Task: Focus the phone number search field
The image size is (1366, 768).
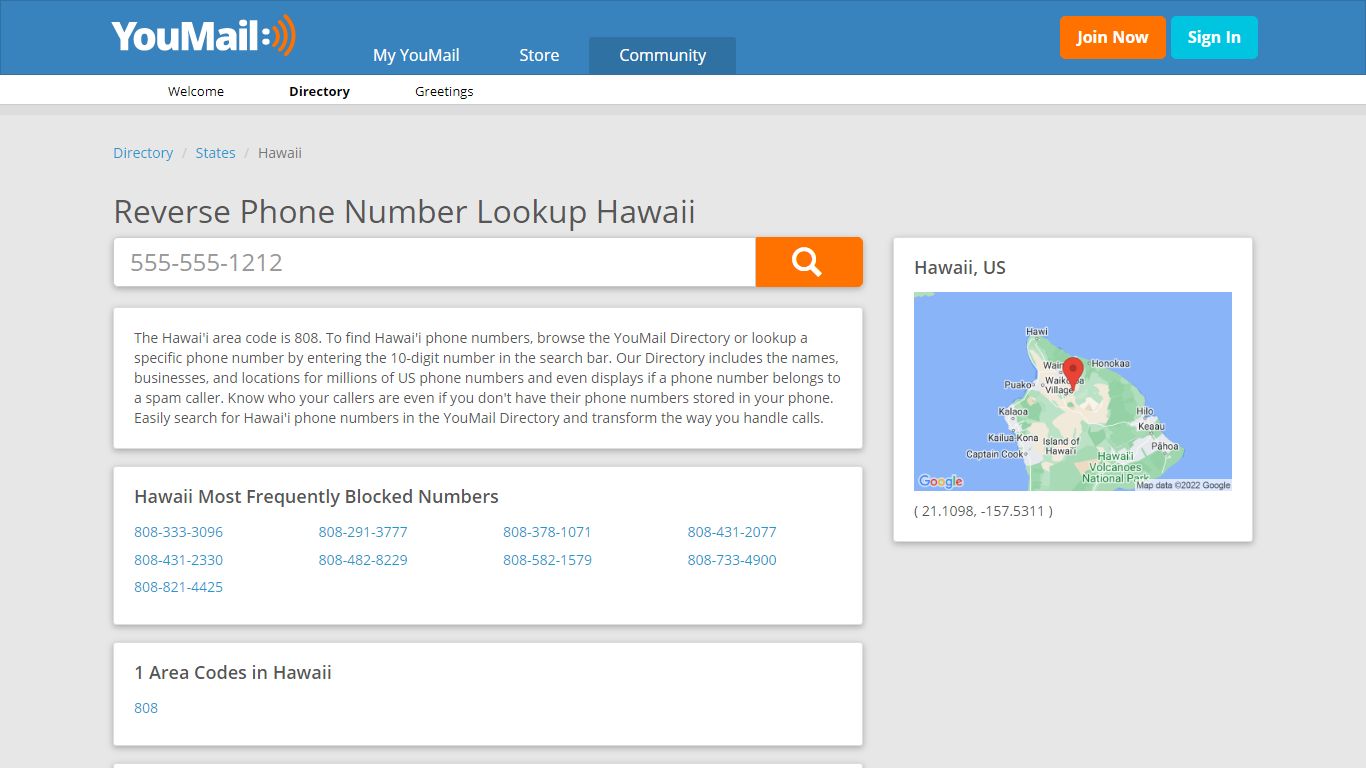Action: click(x=435, y=262)
